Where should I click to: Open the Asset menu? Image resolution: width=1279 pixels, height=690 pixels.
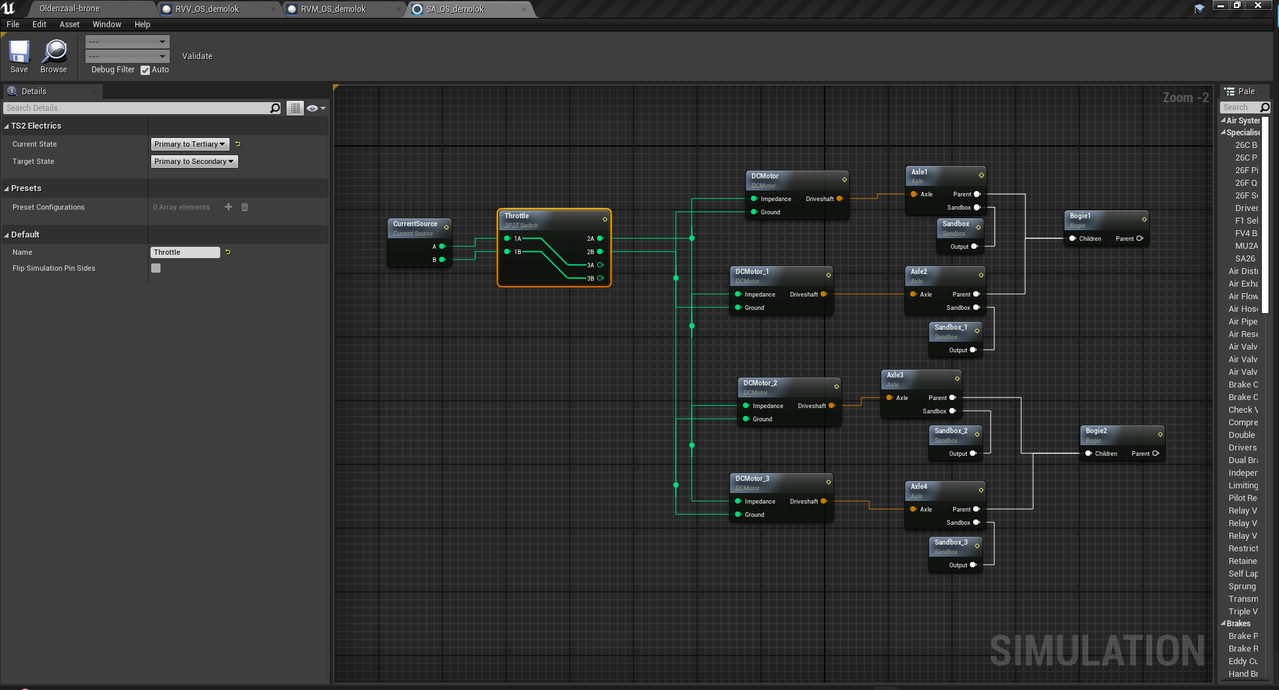pyautogui.click(x=69, y=24)
